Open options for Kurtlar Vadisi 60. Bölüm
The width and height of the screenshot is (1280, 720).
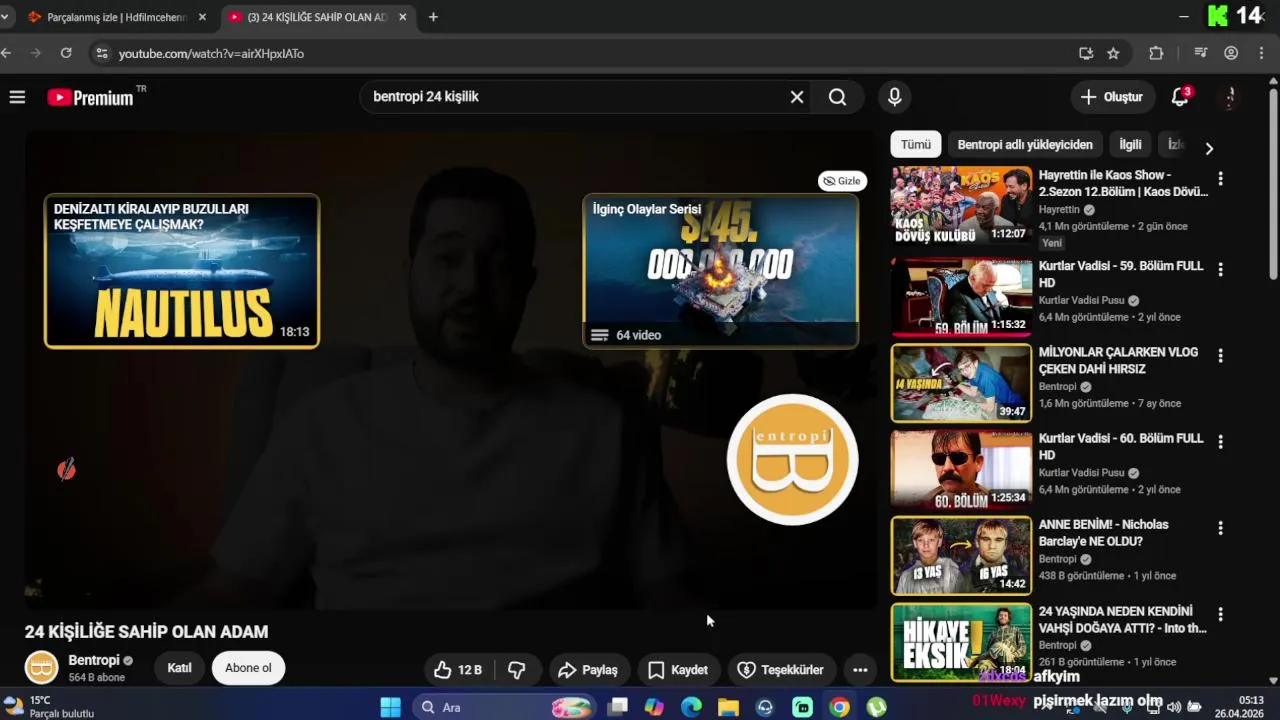1220,442
